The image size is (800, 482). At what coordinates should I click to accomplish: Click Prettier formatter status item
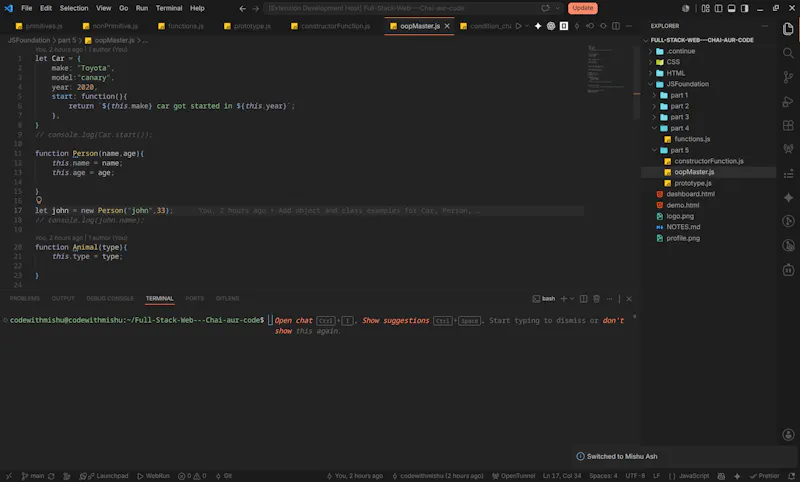(x=764, y=476)
